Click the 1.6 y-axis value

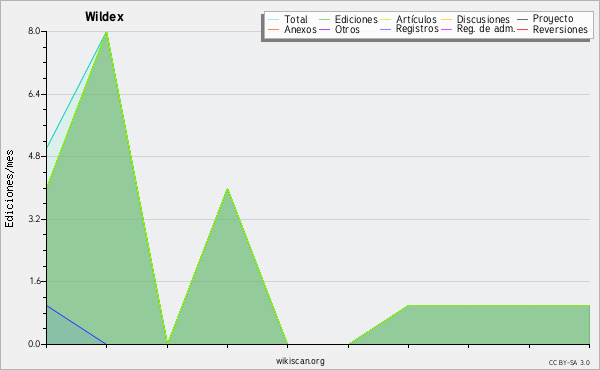(35, 281)
